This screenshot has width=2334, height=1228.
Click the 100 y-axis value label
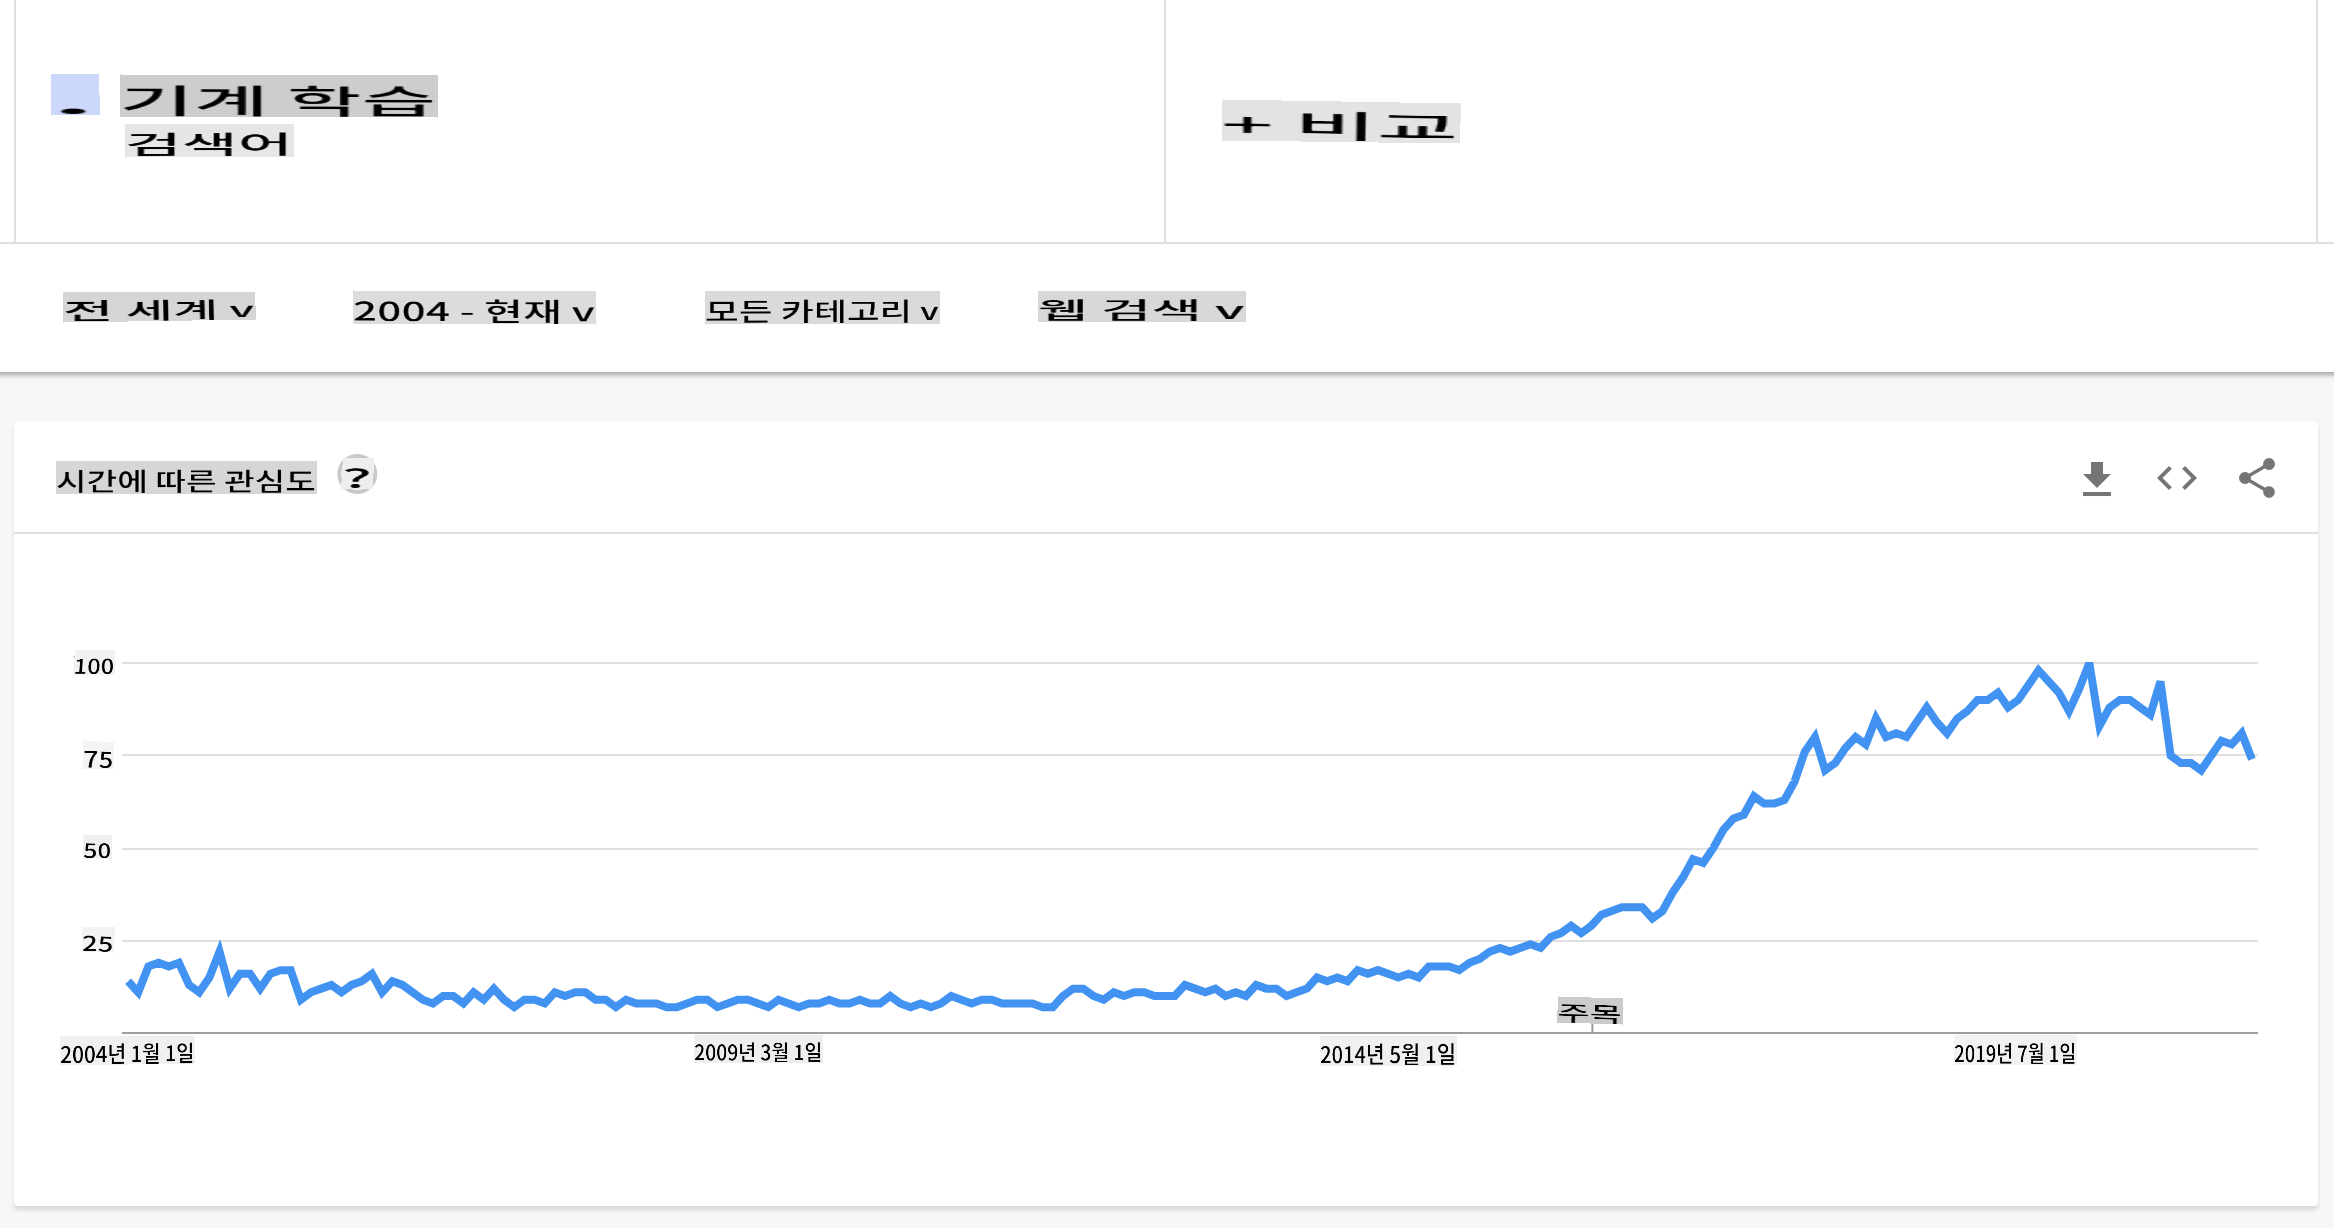[94, 666]
